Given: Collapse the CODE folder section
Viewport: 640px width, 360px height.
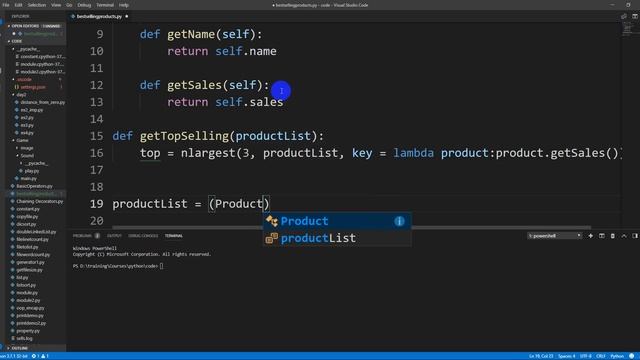Looking at the screenshot, I should tap(35, 41).
